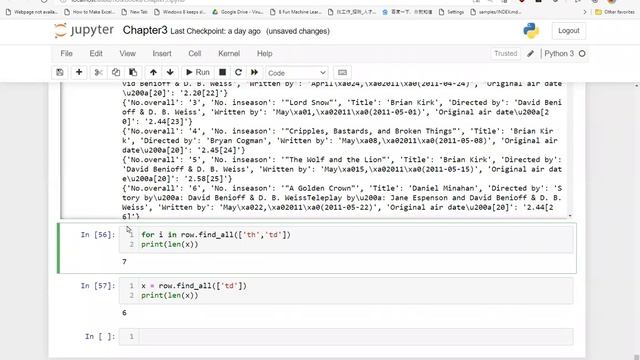Insert cell below with plus icon
640x360 pixels.
point(79,73)
